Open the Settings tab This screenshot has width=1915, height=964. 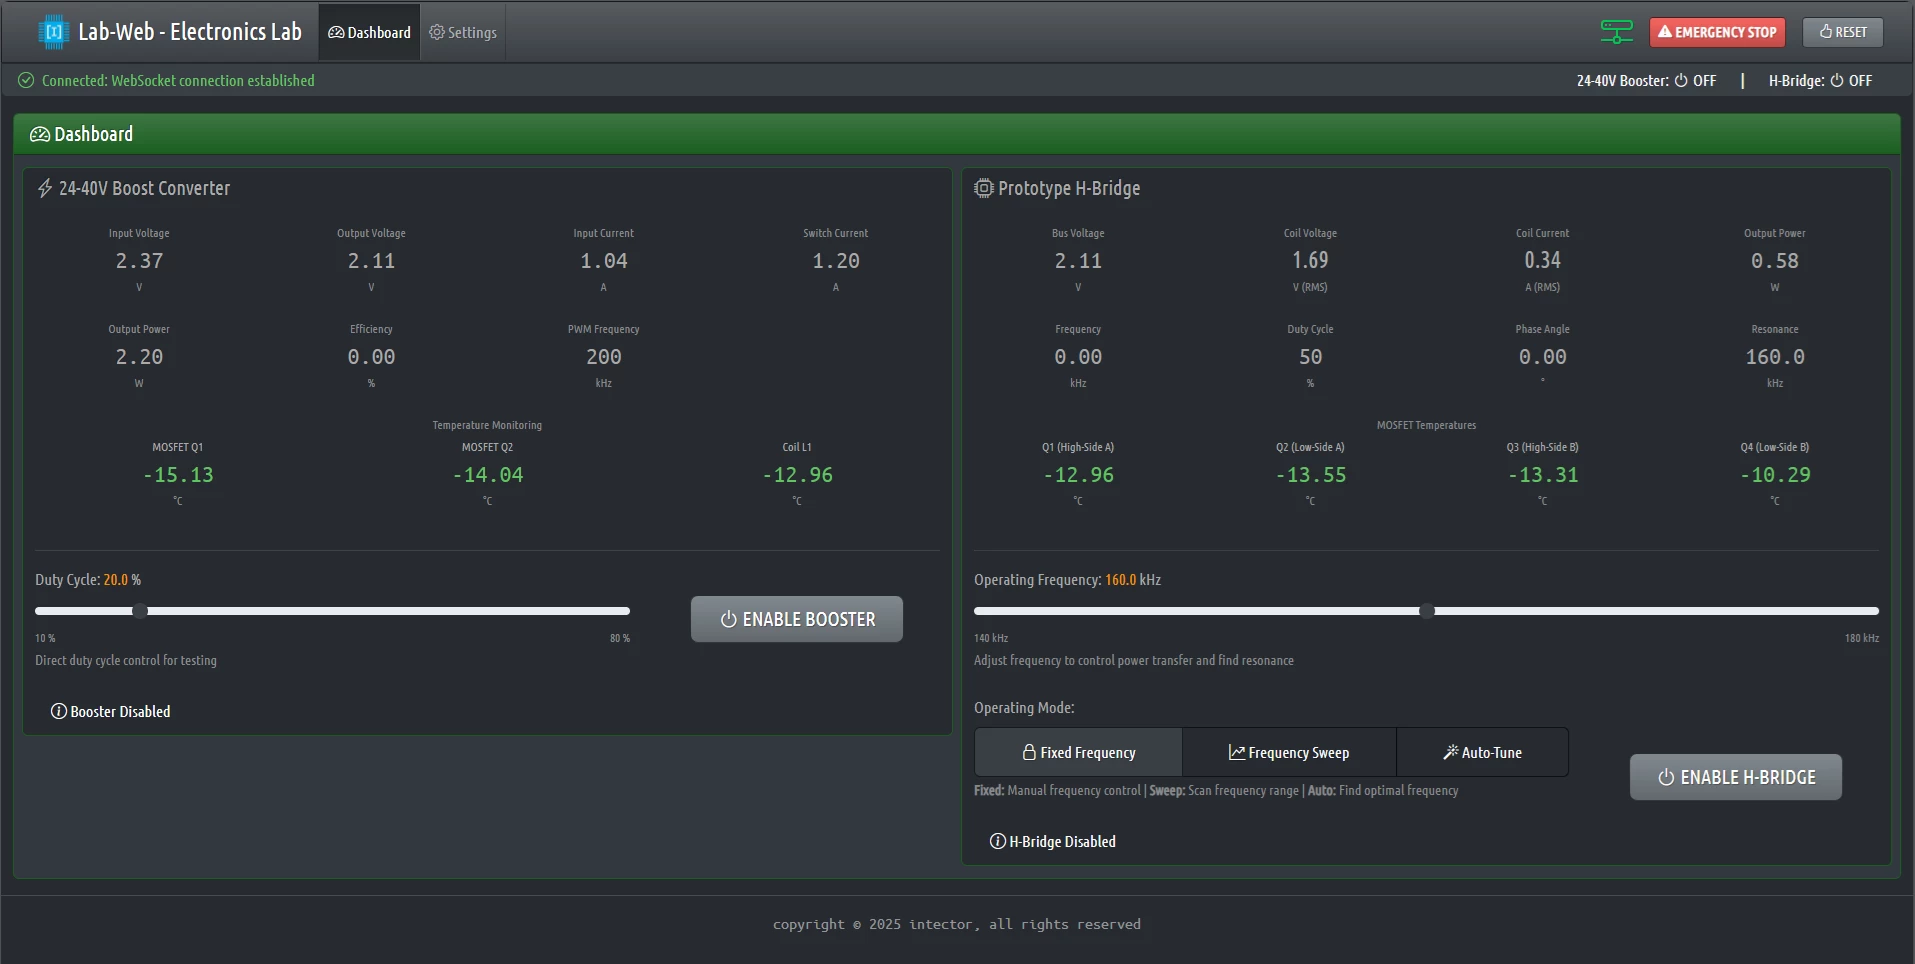(463, 32)
